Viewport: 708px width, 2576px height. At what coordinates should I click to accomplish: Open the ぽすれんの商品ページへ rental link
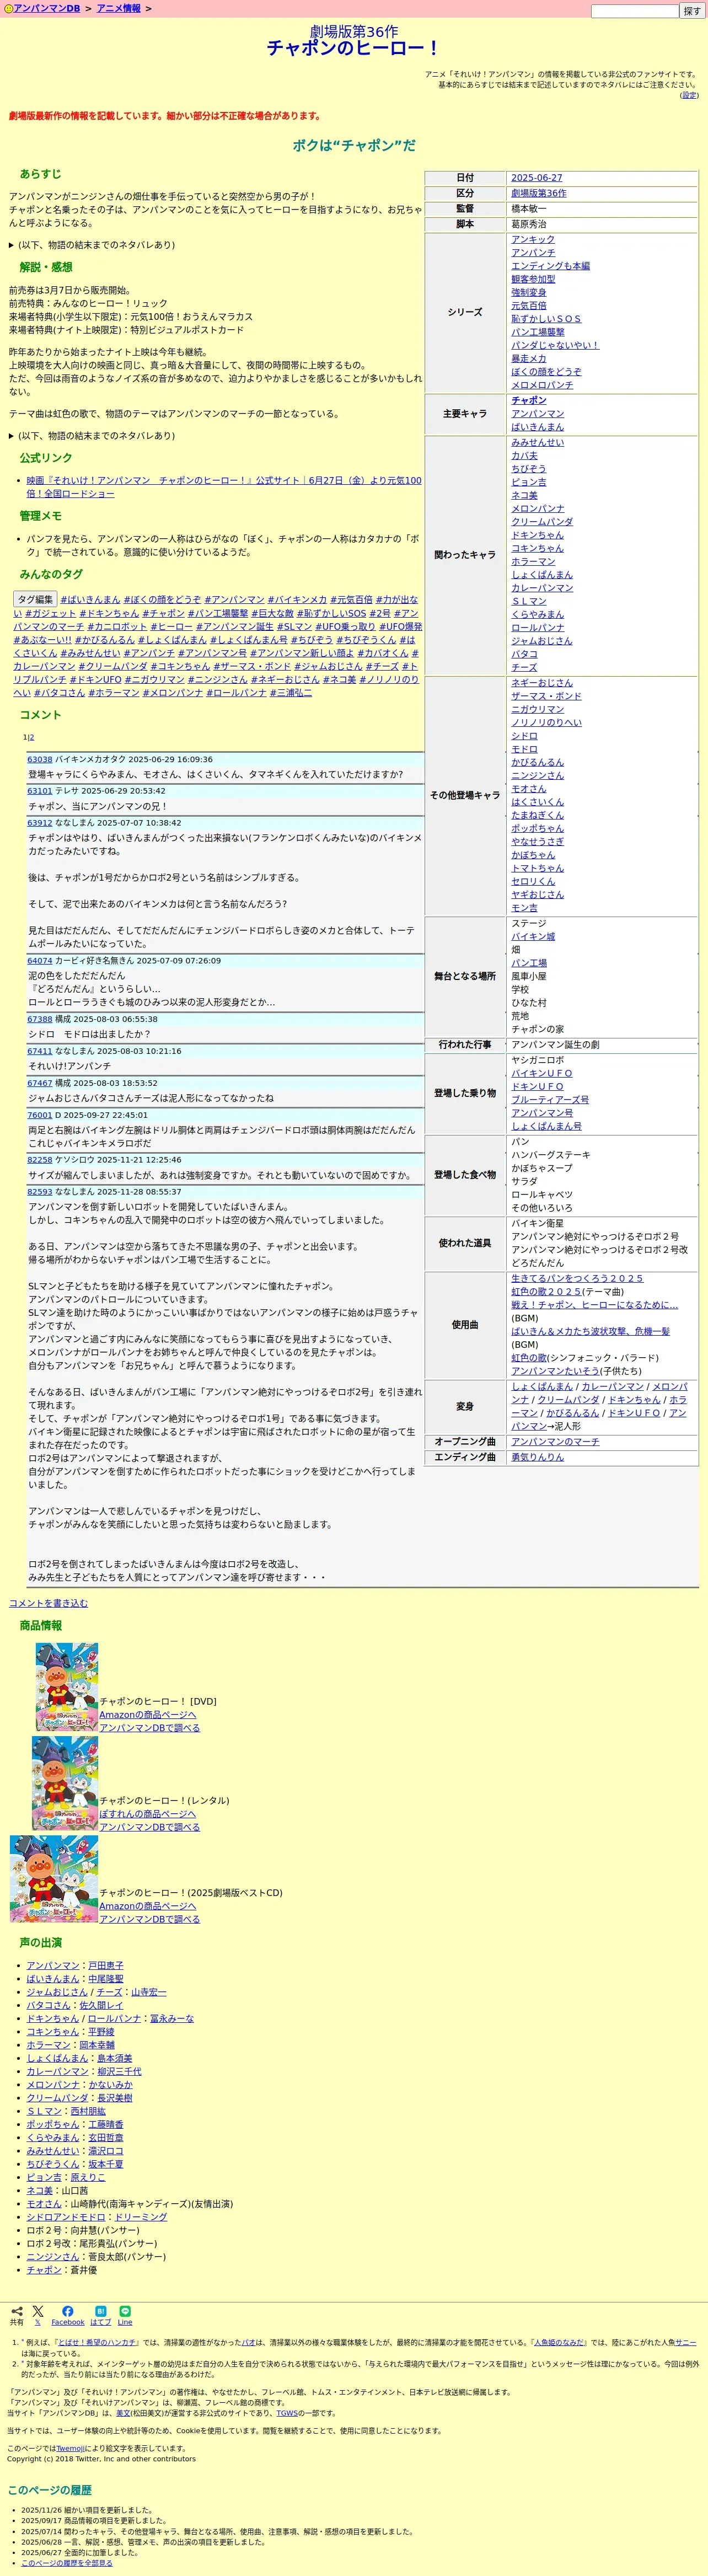point(147,1814)
